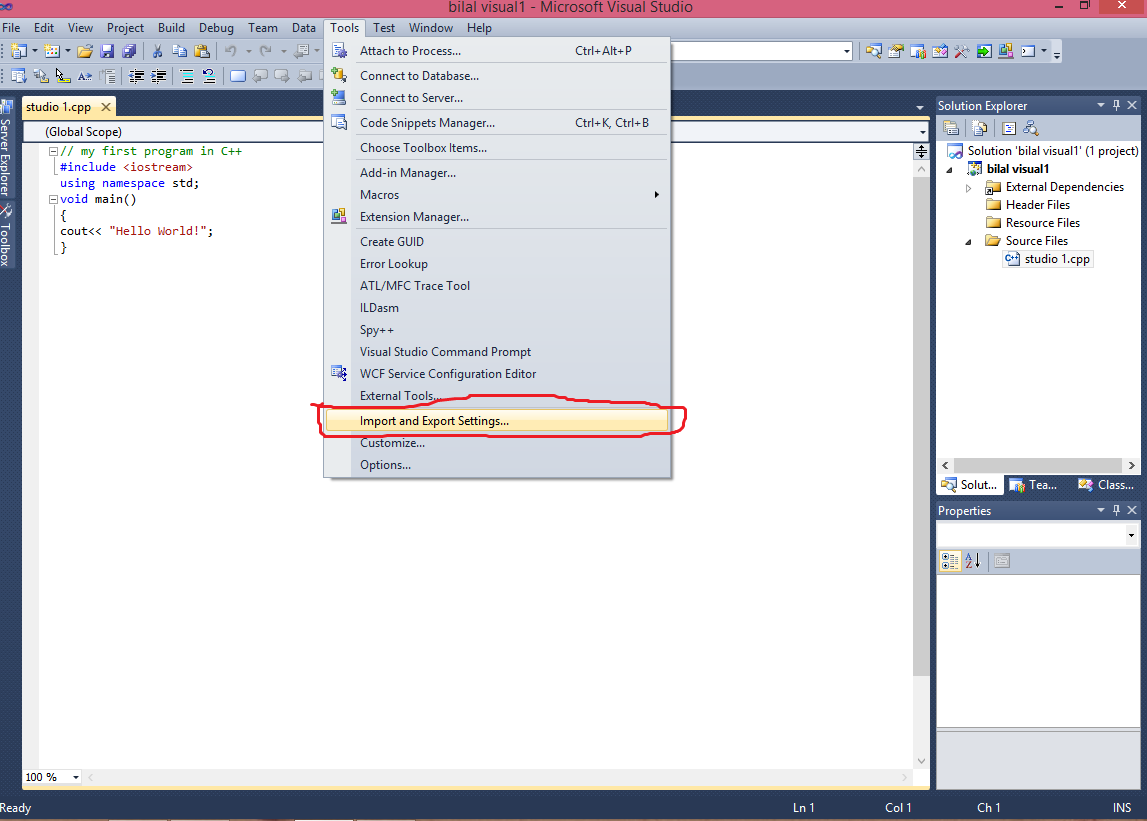1147x821 pixels.
Task: Click the Properties window icon in Solution Explorer
Action: click(951, 127)
